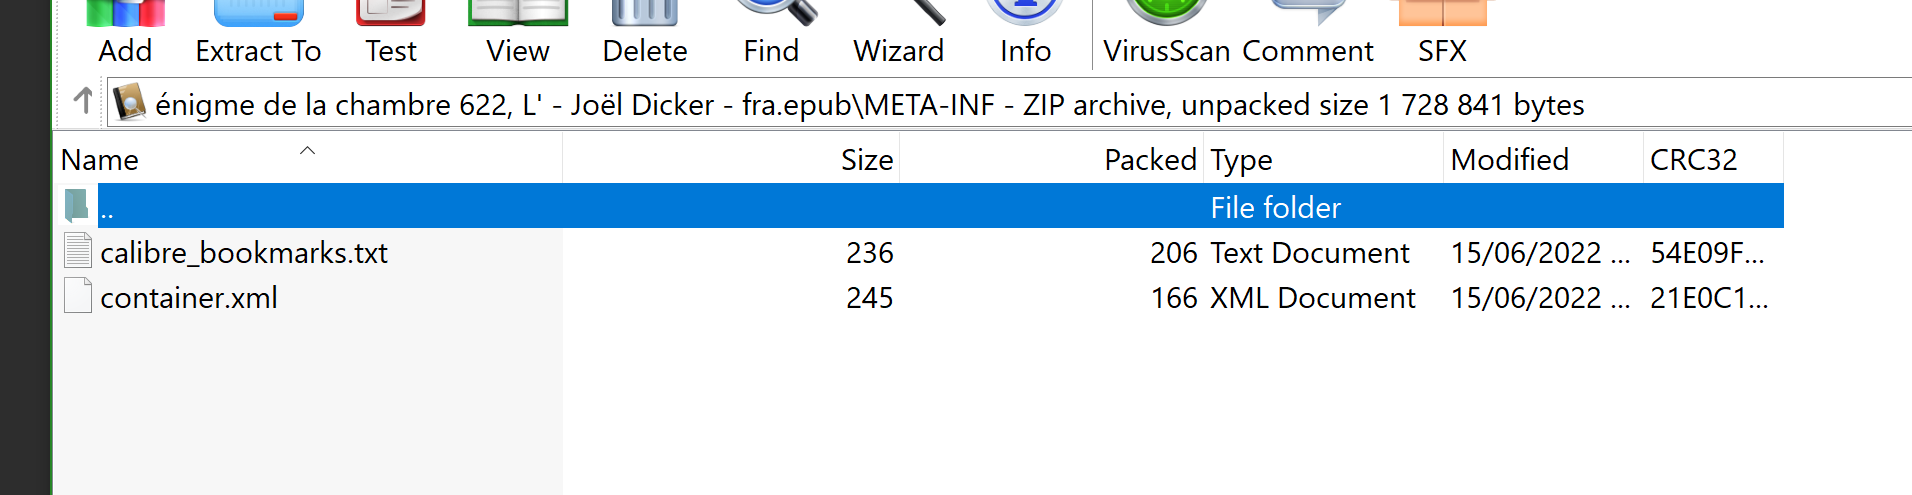The image size is (1912, 495).
Task: Go up one folder level arrow
Action: point(84,101)
